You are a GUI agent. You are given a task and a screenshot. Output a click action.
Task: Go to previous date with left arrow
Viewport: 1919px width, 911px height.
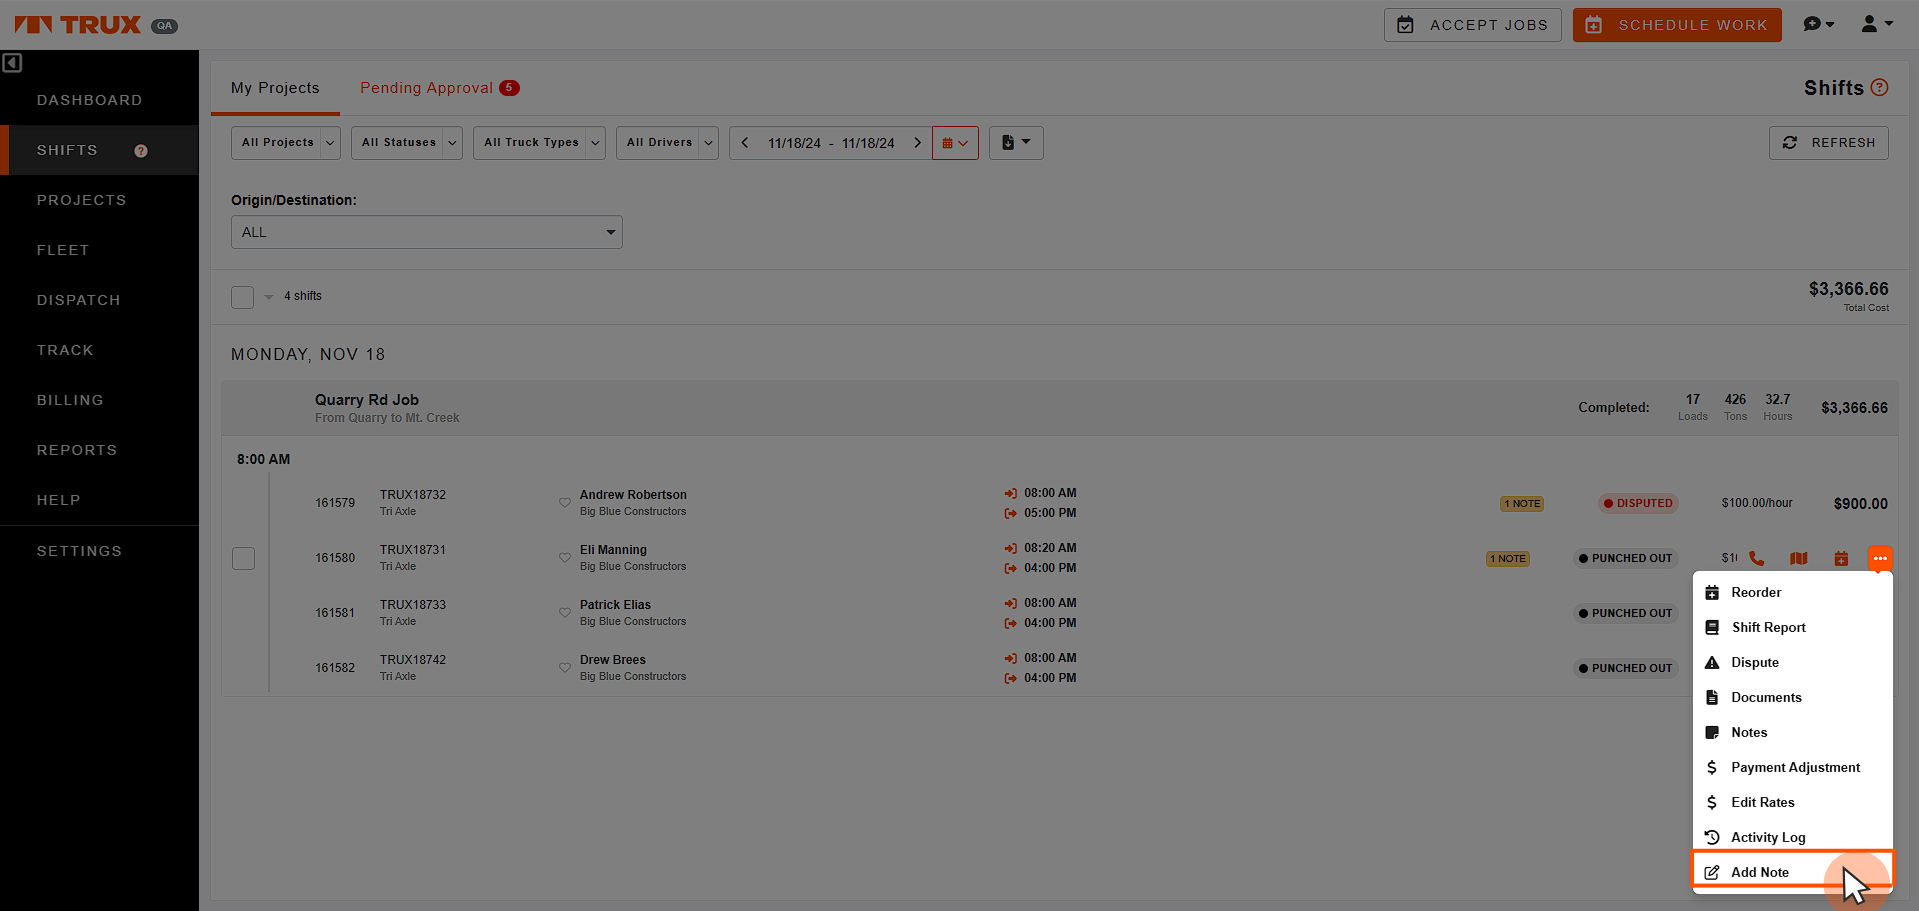745,143
